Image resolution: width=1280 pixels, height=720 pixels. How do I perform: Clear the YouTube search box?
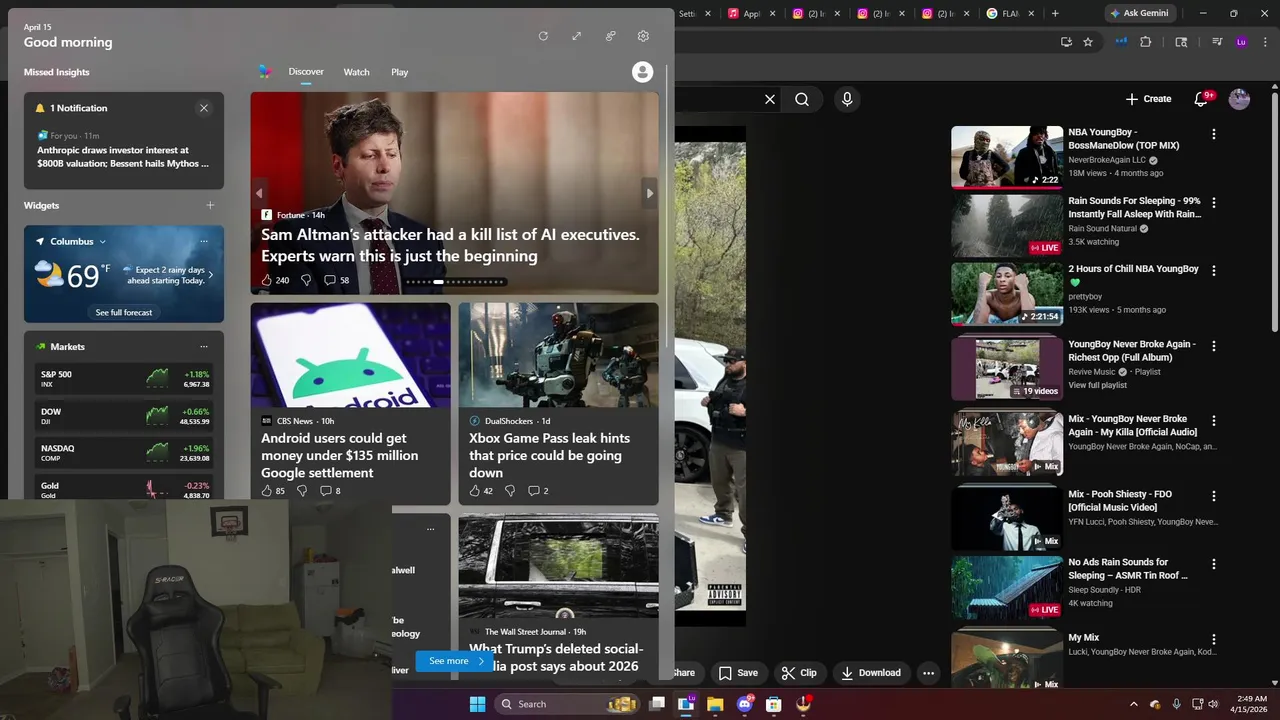tap(770, 99)
